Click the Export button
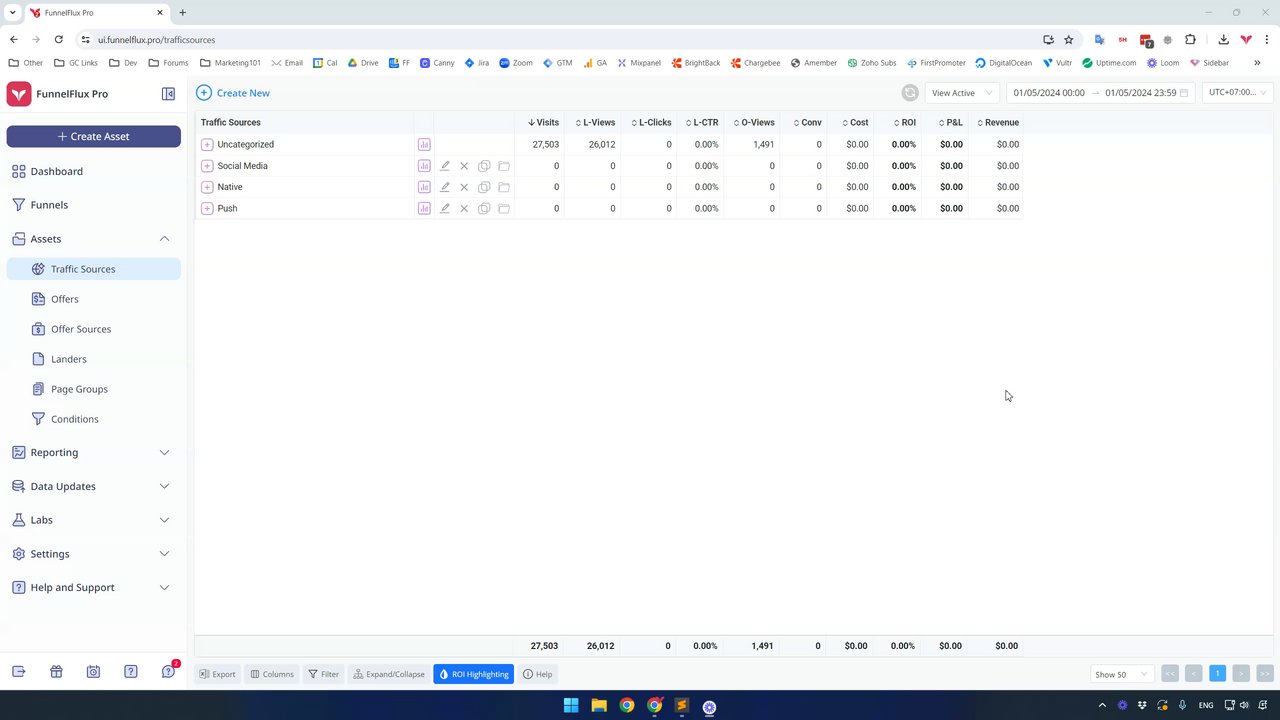 [x=217, y=674]
